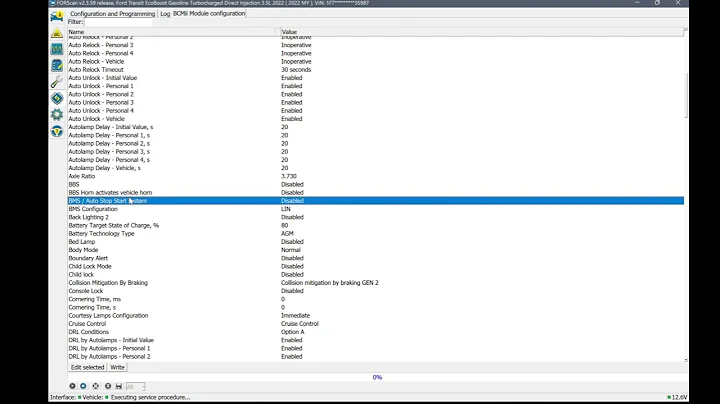Viewport: 720px width, 404px height.
Task: Click Collision mitigation by braking GEN 2 value
Action: tap(330, 283)
